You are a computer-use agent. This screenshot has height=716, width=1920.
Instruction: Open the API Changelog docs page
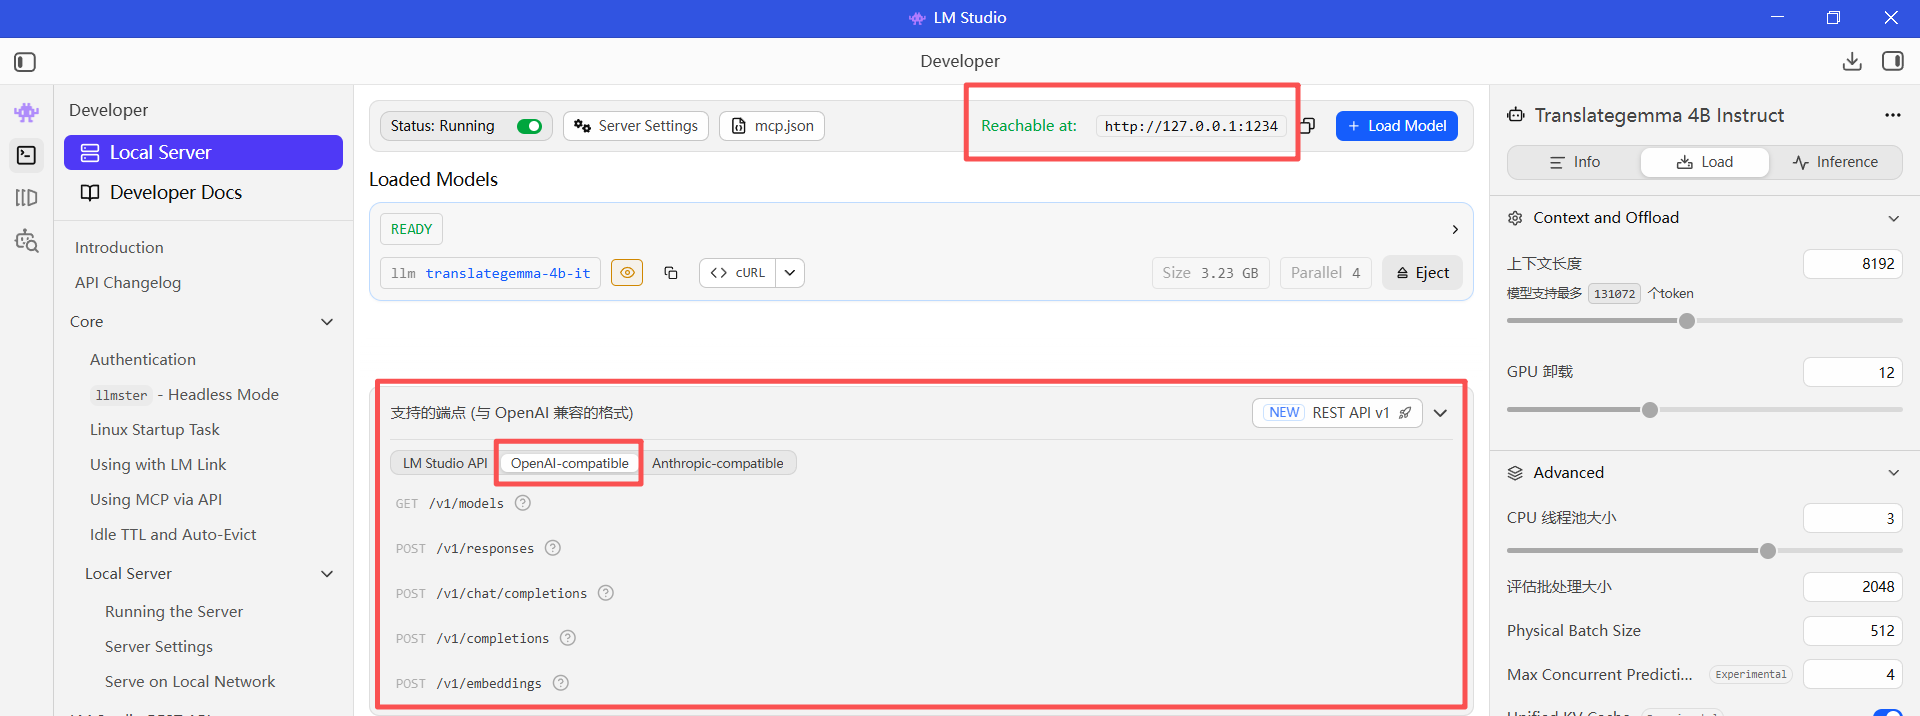point(128,282)
